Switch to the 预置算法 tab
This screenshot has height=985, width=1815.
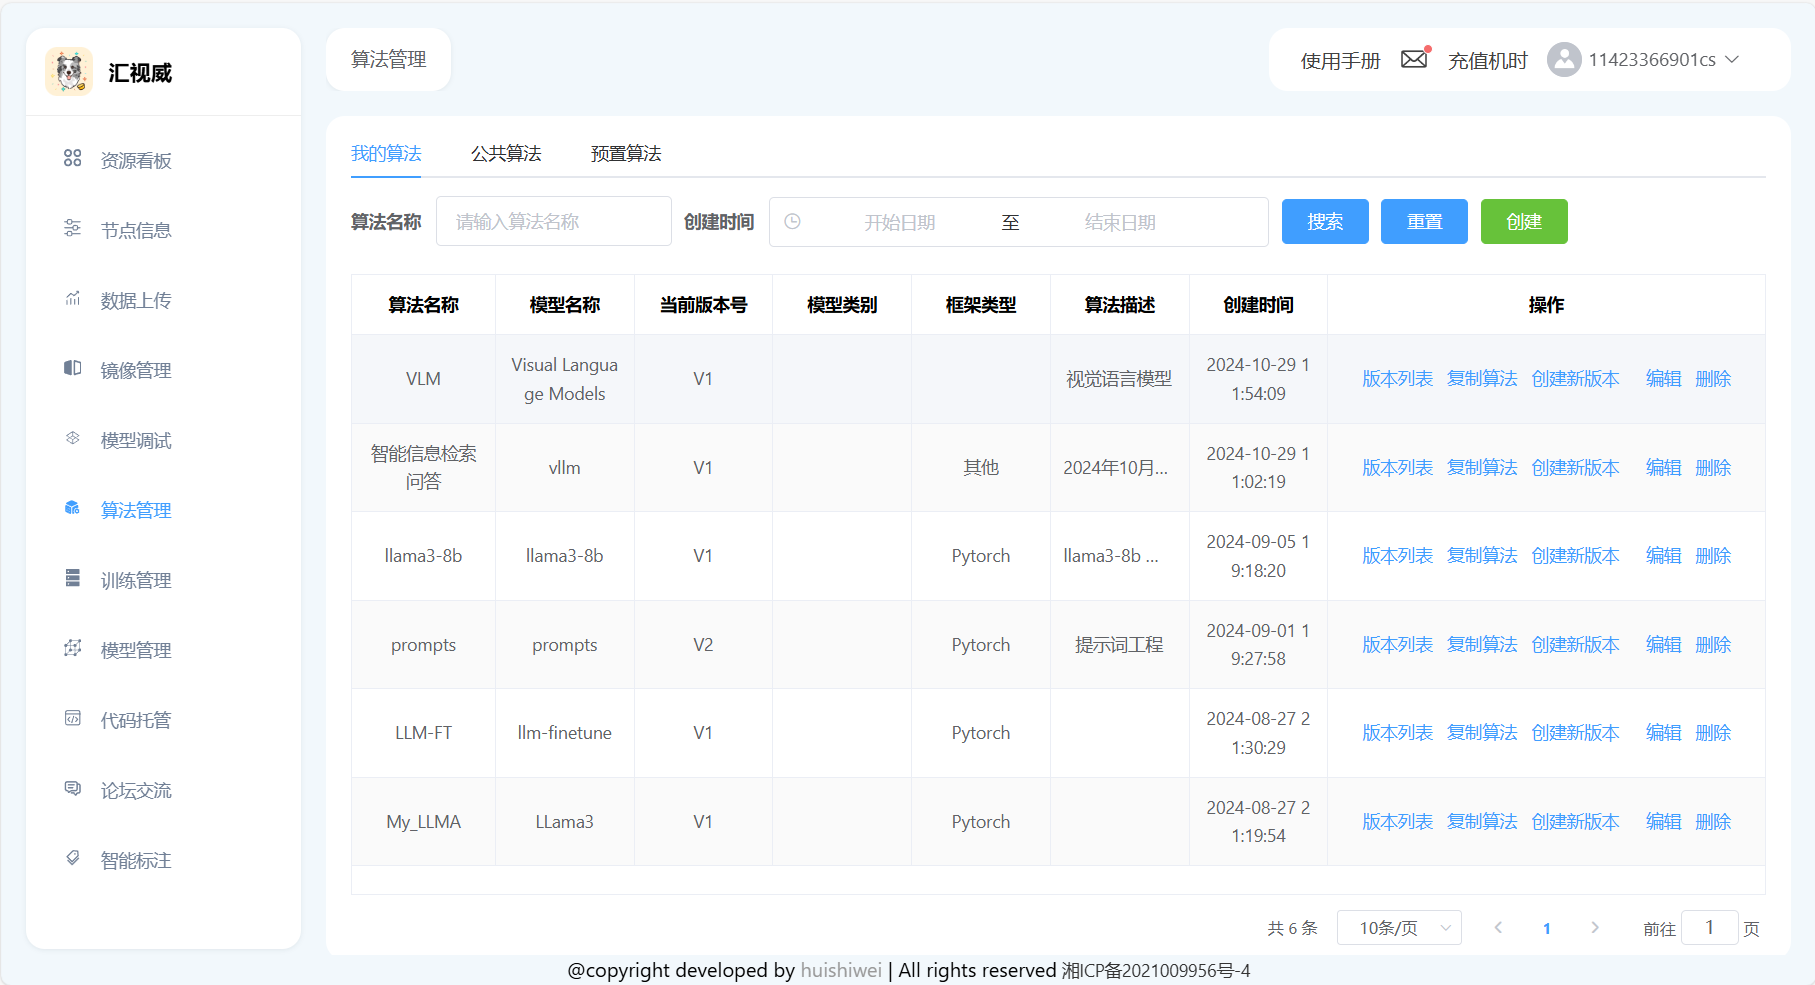tap(626, 154)
